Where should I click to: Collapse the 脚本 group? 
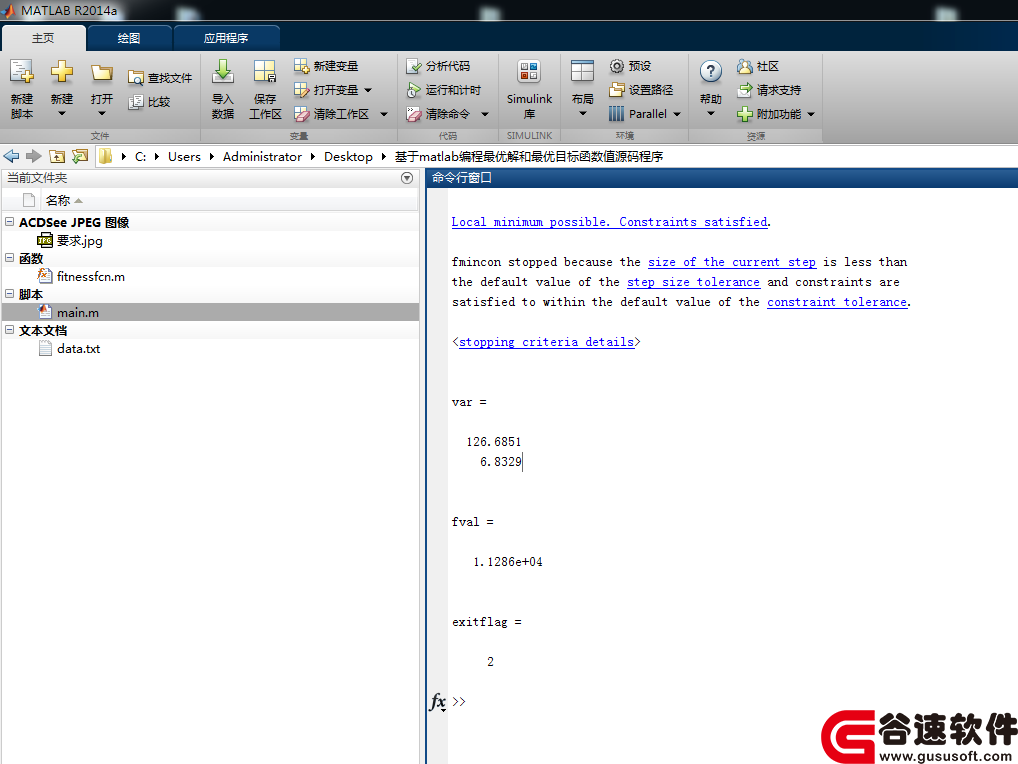click(x=10, y=294)
